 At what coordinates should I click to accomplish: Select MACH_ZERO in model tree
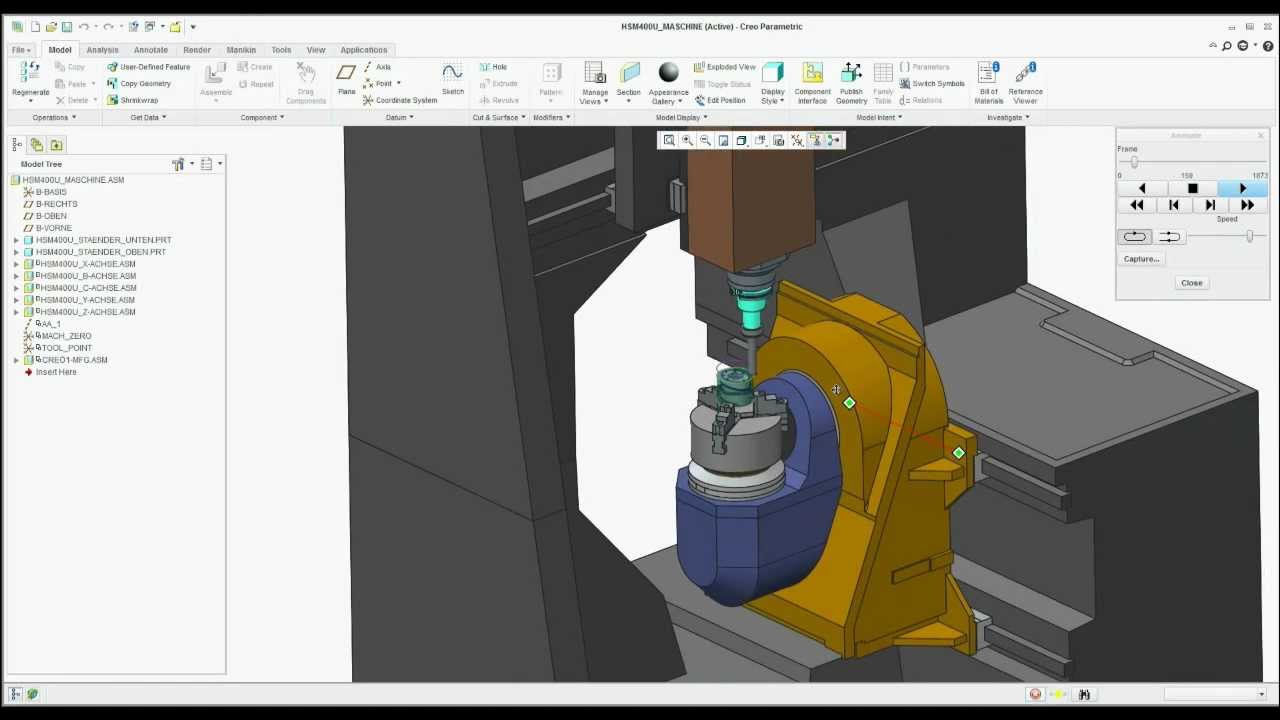click(66, 336)
